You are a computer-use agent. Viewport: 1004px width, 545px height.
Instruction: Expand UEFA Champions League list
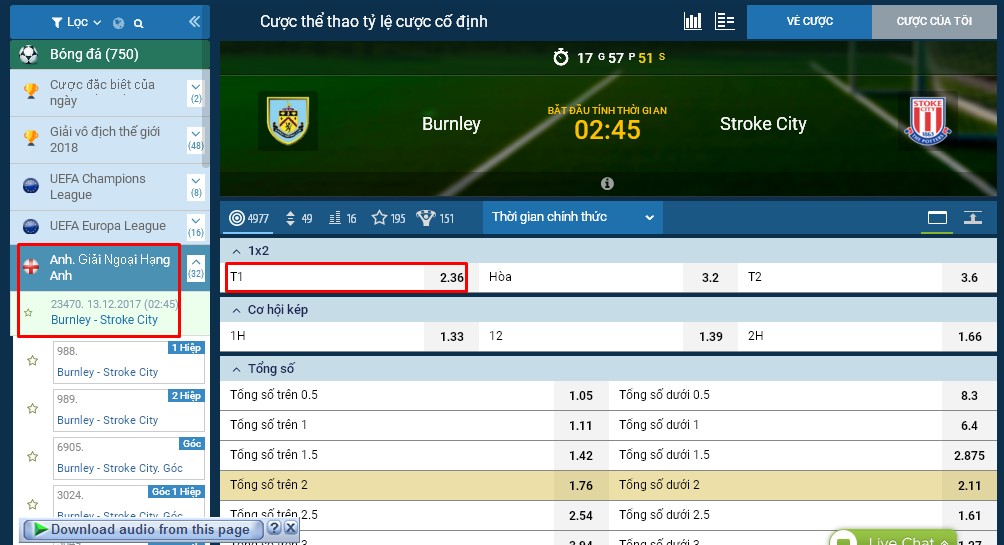[x=196, y=186]
